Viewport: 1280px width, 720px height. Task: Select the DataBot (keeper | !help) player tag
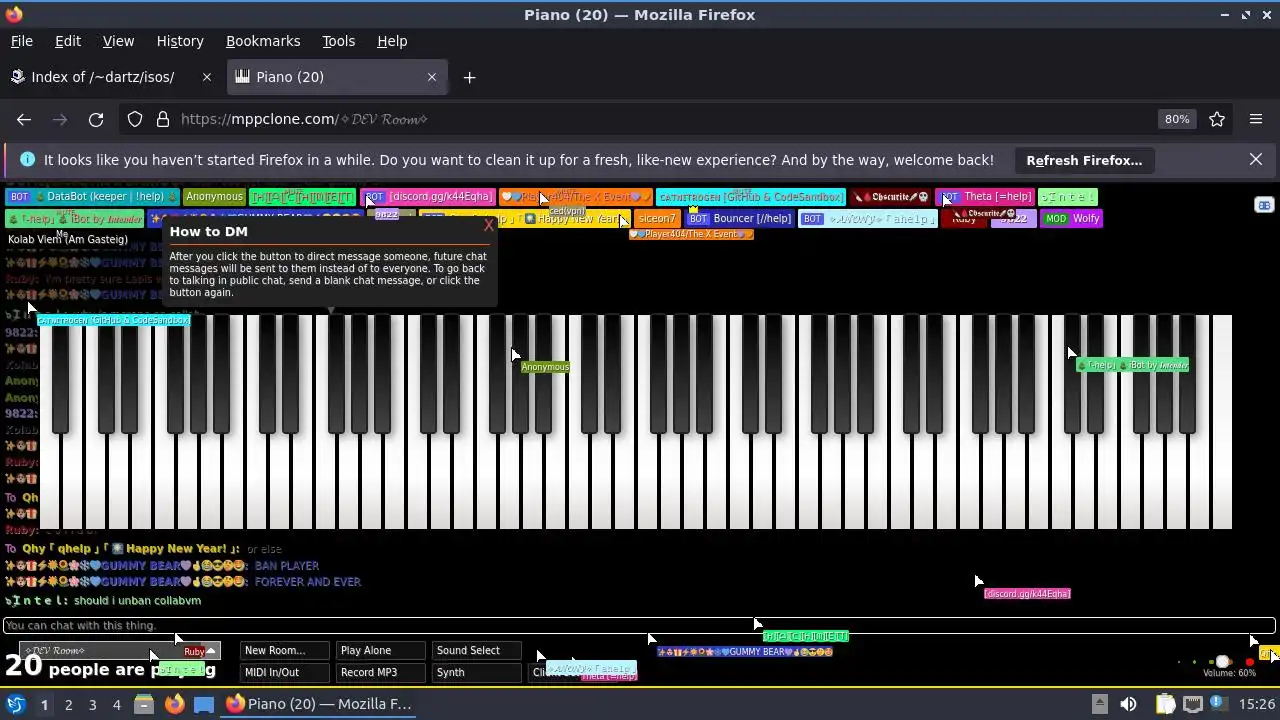93,197
